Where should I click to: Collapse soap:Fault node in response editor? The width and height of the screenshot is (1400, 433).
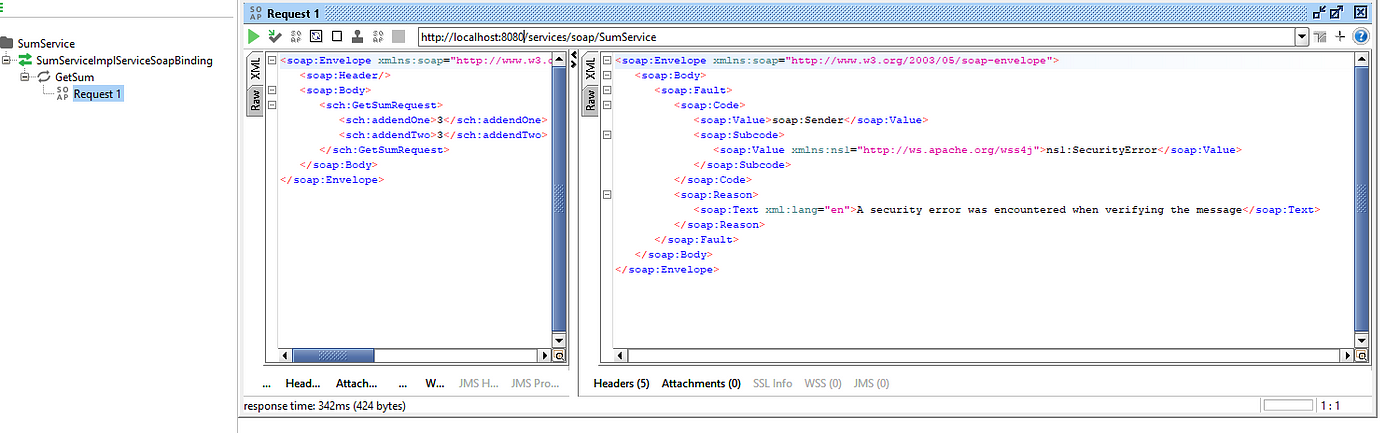click(607, 90)
